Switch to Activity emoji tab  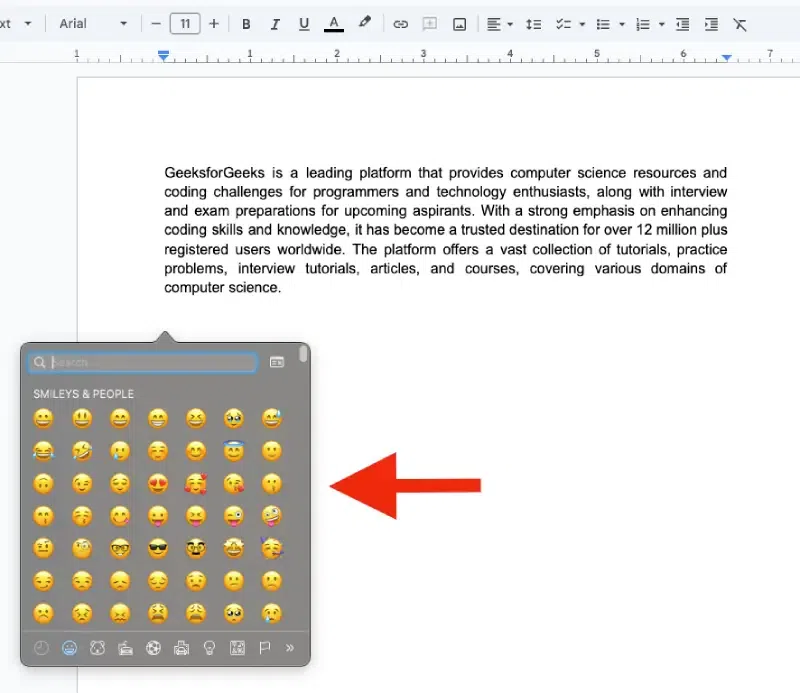pos(154,648)
